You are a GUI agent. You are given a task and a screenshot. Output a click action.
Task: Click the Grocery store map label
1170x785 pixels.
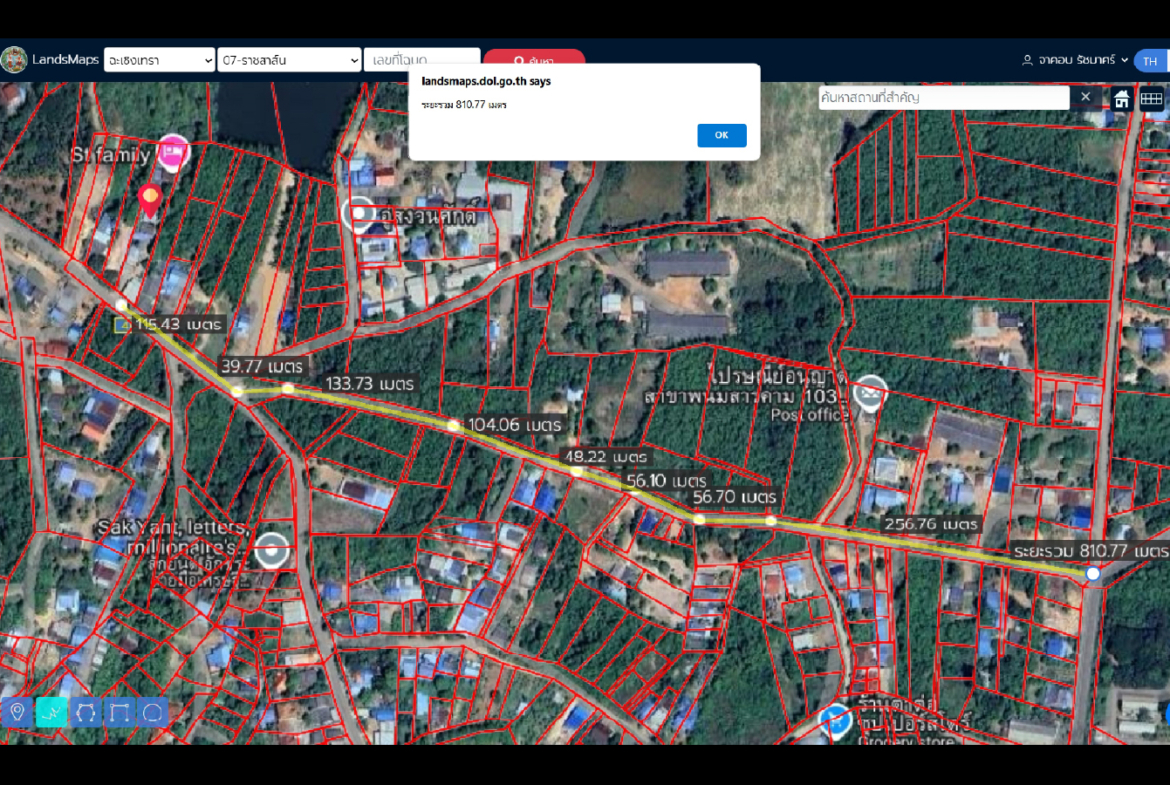[x=906, y=740]
